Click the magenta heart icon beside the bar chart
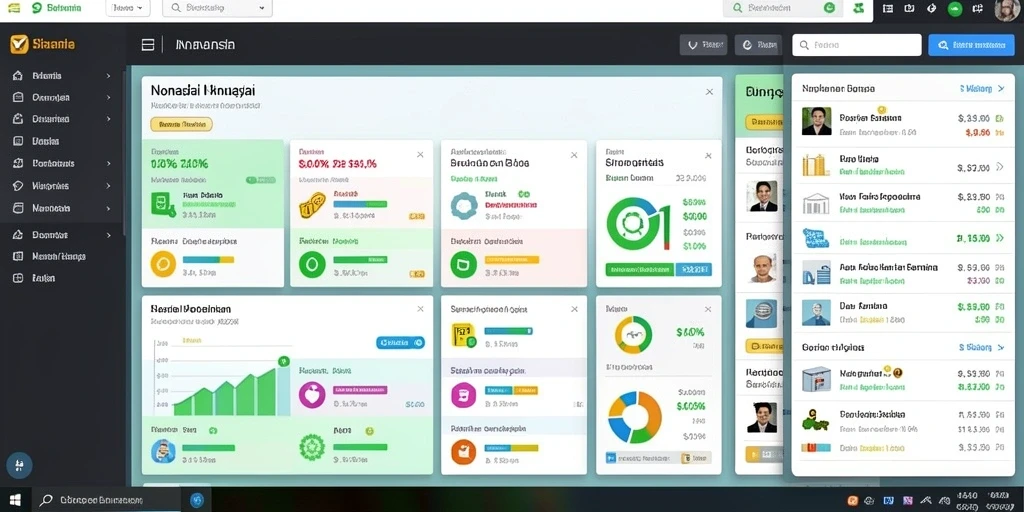Viewport: 1024px width, 512px height. point(312,395)
